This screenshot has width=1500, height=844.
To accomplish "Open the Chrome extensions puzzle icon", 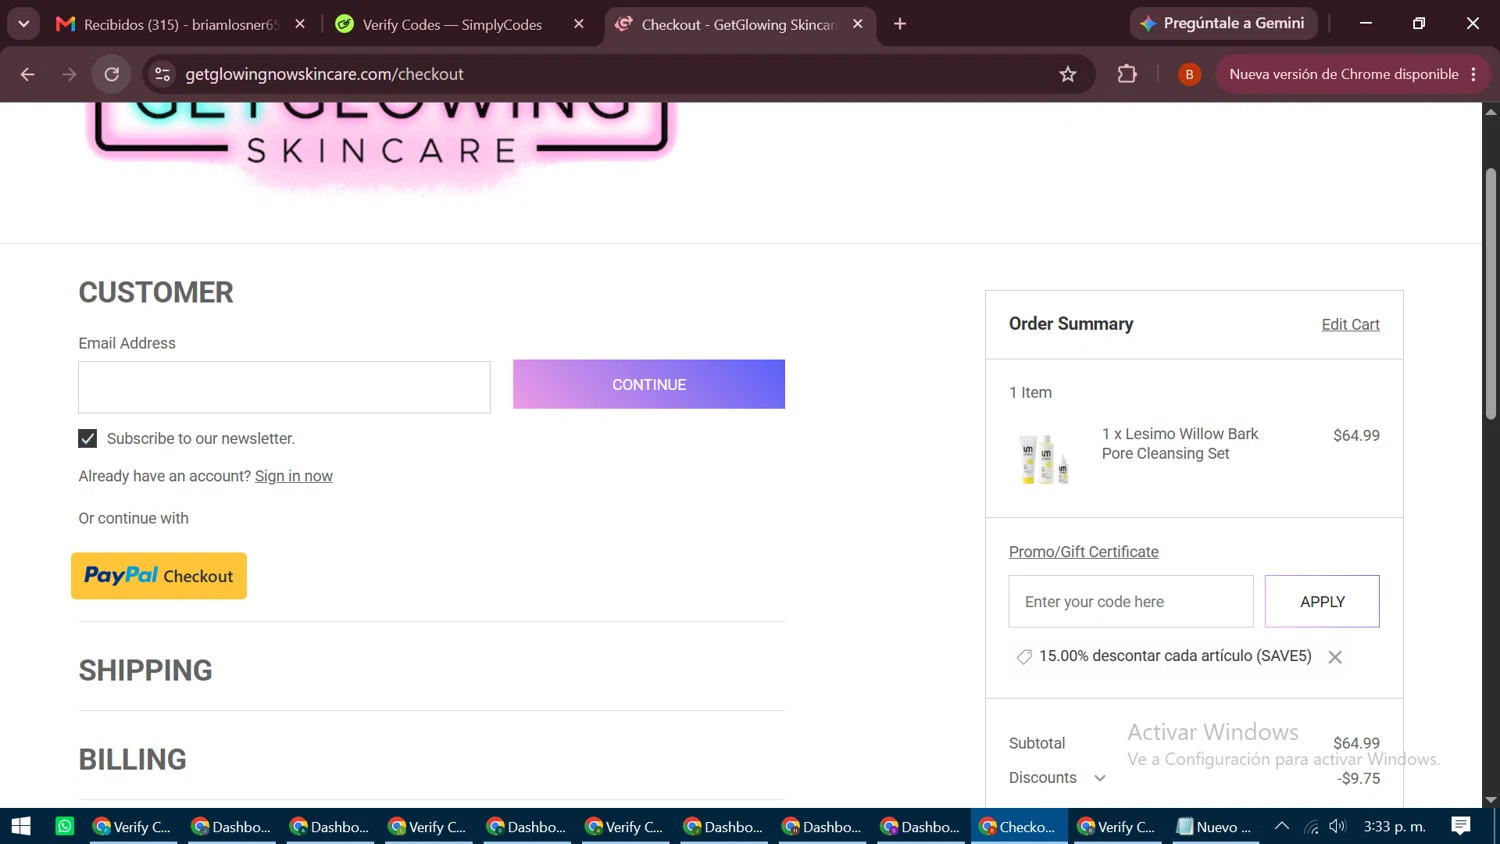I will tap(1127, 74).
